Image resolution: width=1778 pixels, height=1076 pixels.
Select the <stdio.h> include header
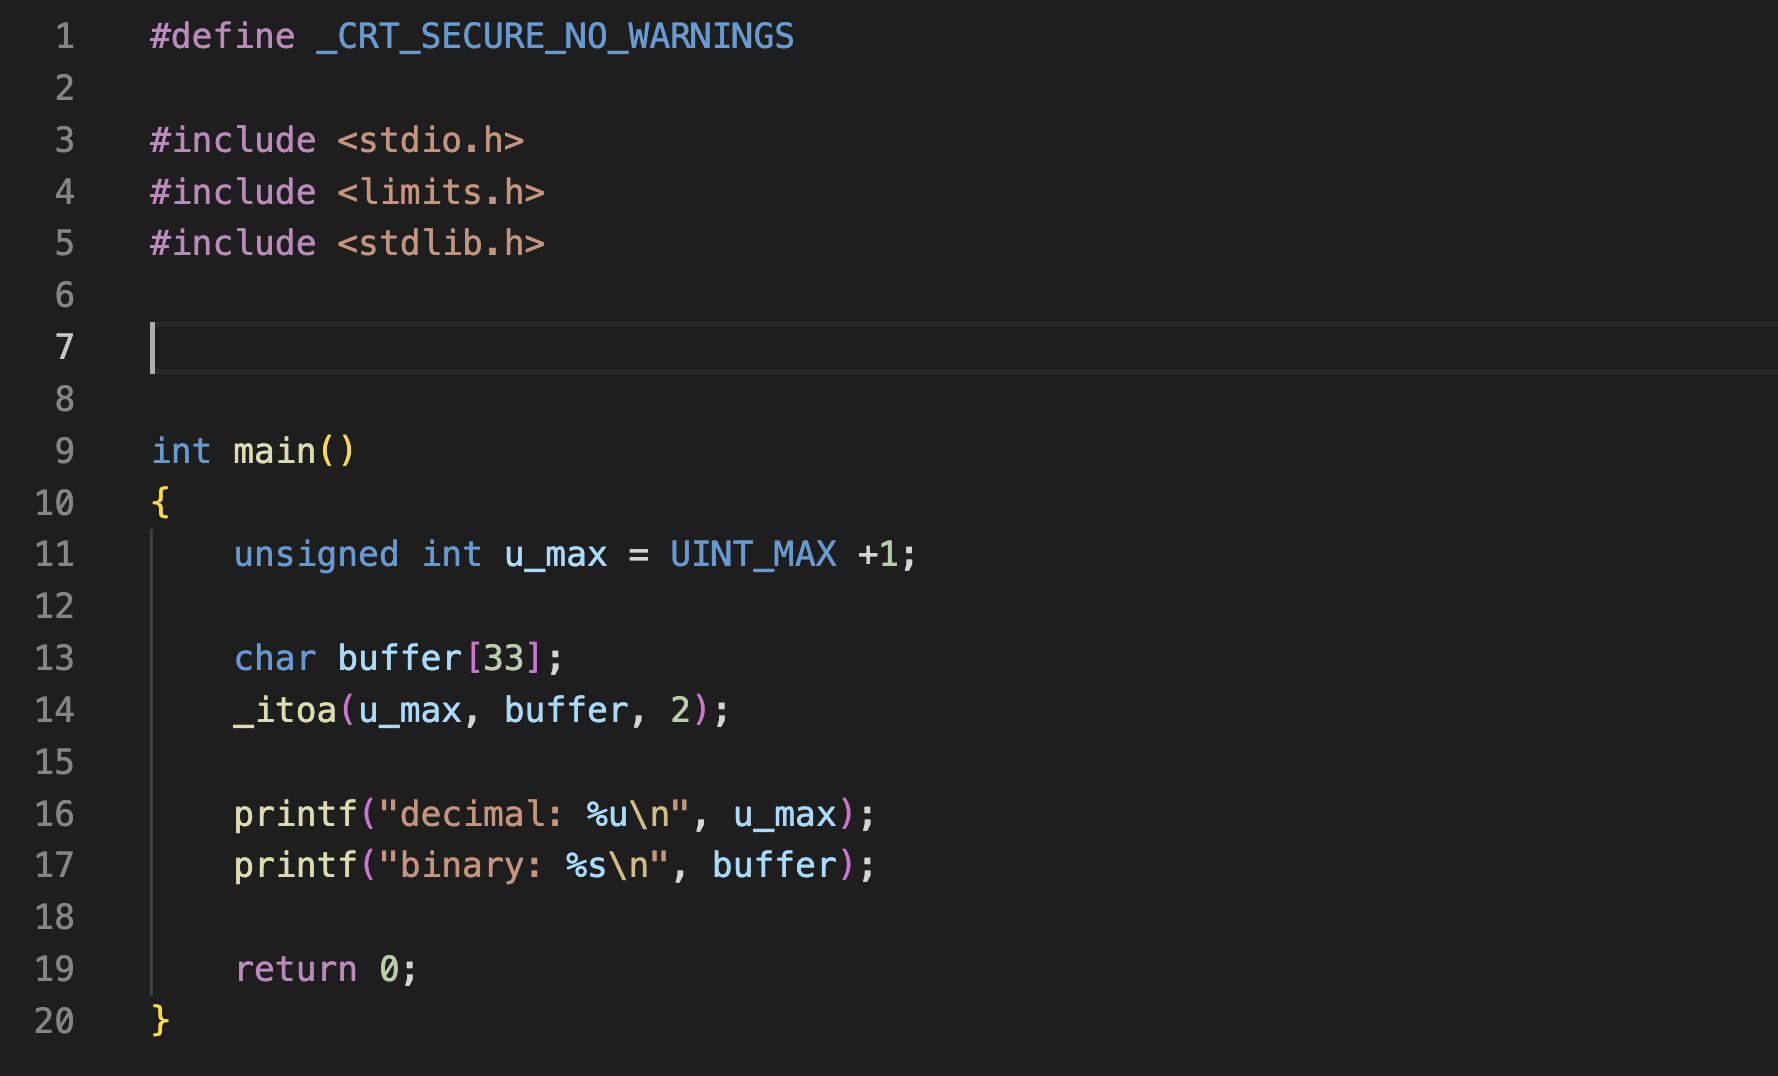(x=430, y=140)
